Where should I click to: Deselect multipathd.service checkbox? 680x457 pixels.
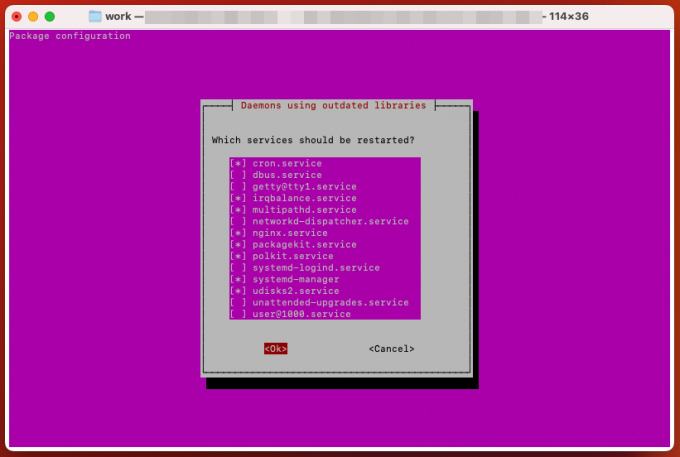237,210
